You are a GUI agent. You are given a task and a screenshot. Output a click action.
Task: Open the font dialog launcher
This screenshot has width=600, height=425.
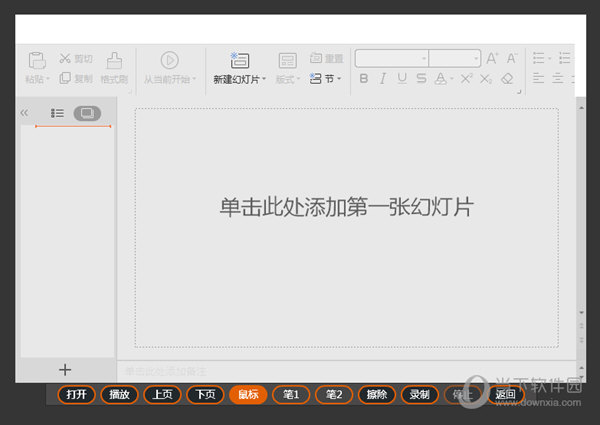[x=519, y=92]
